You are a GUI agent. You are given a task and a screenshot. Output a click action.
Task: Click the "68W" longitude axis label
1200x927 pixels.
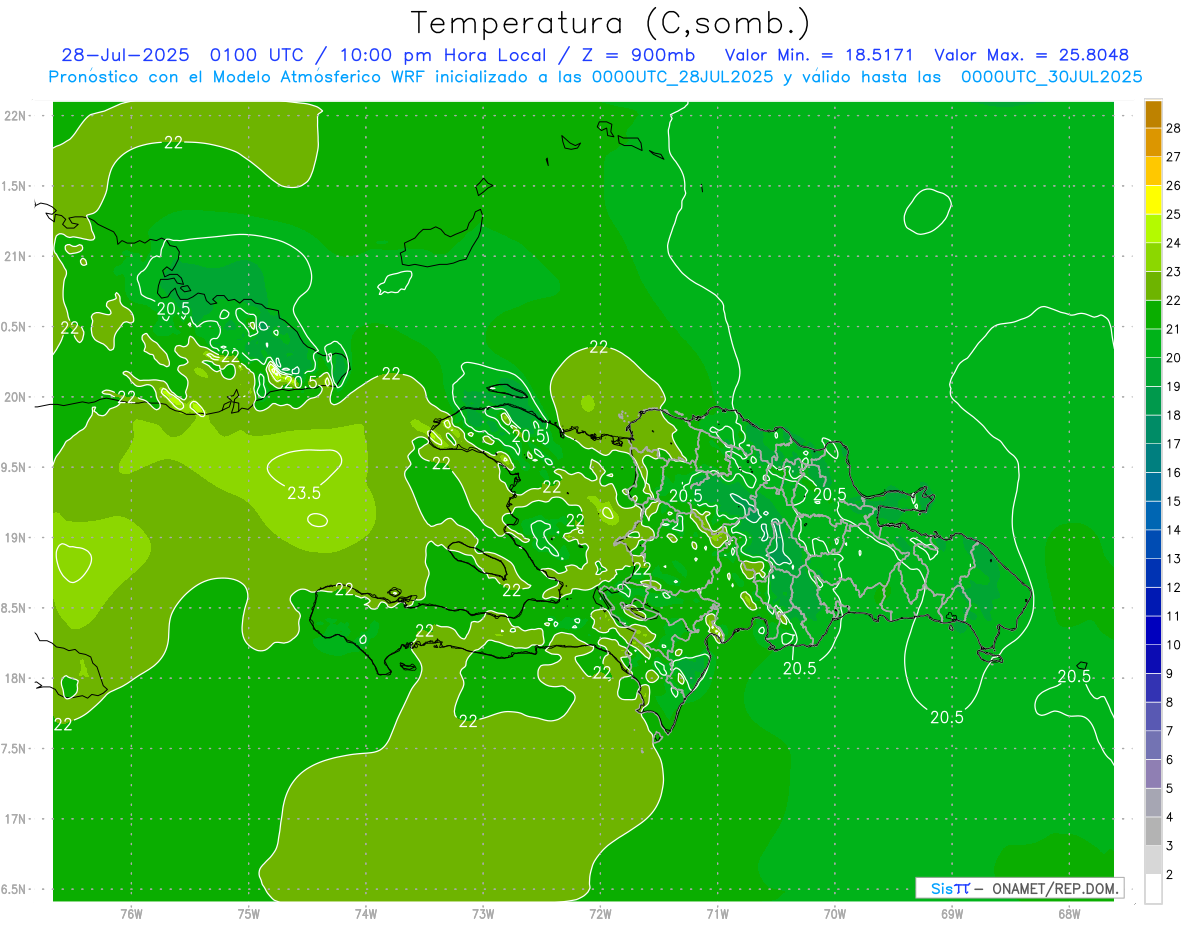[x=1068, y=914]
